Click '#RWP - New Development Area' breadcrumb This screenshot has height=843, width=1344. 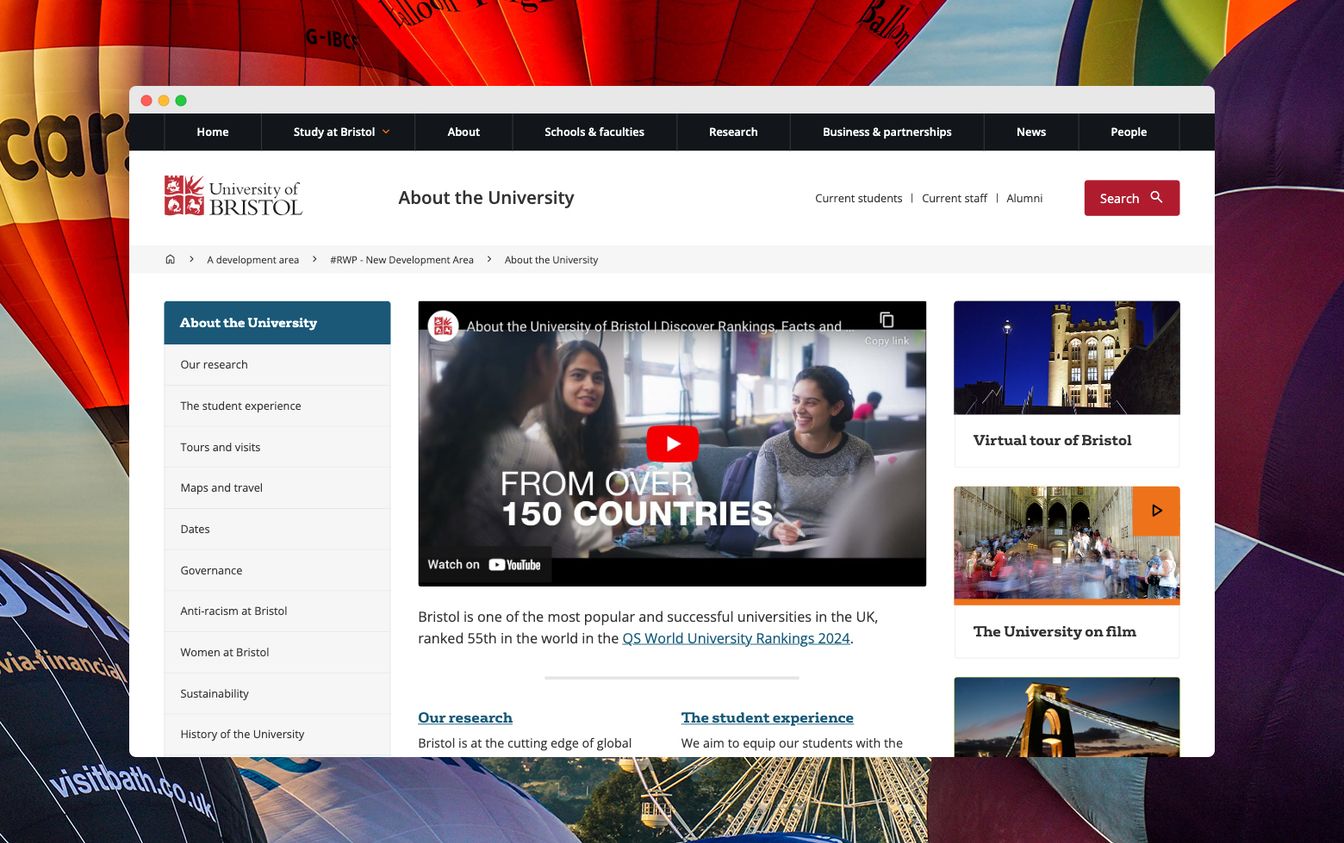pos(402,260)
